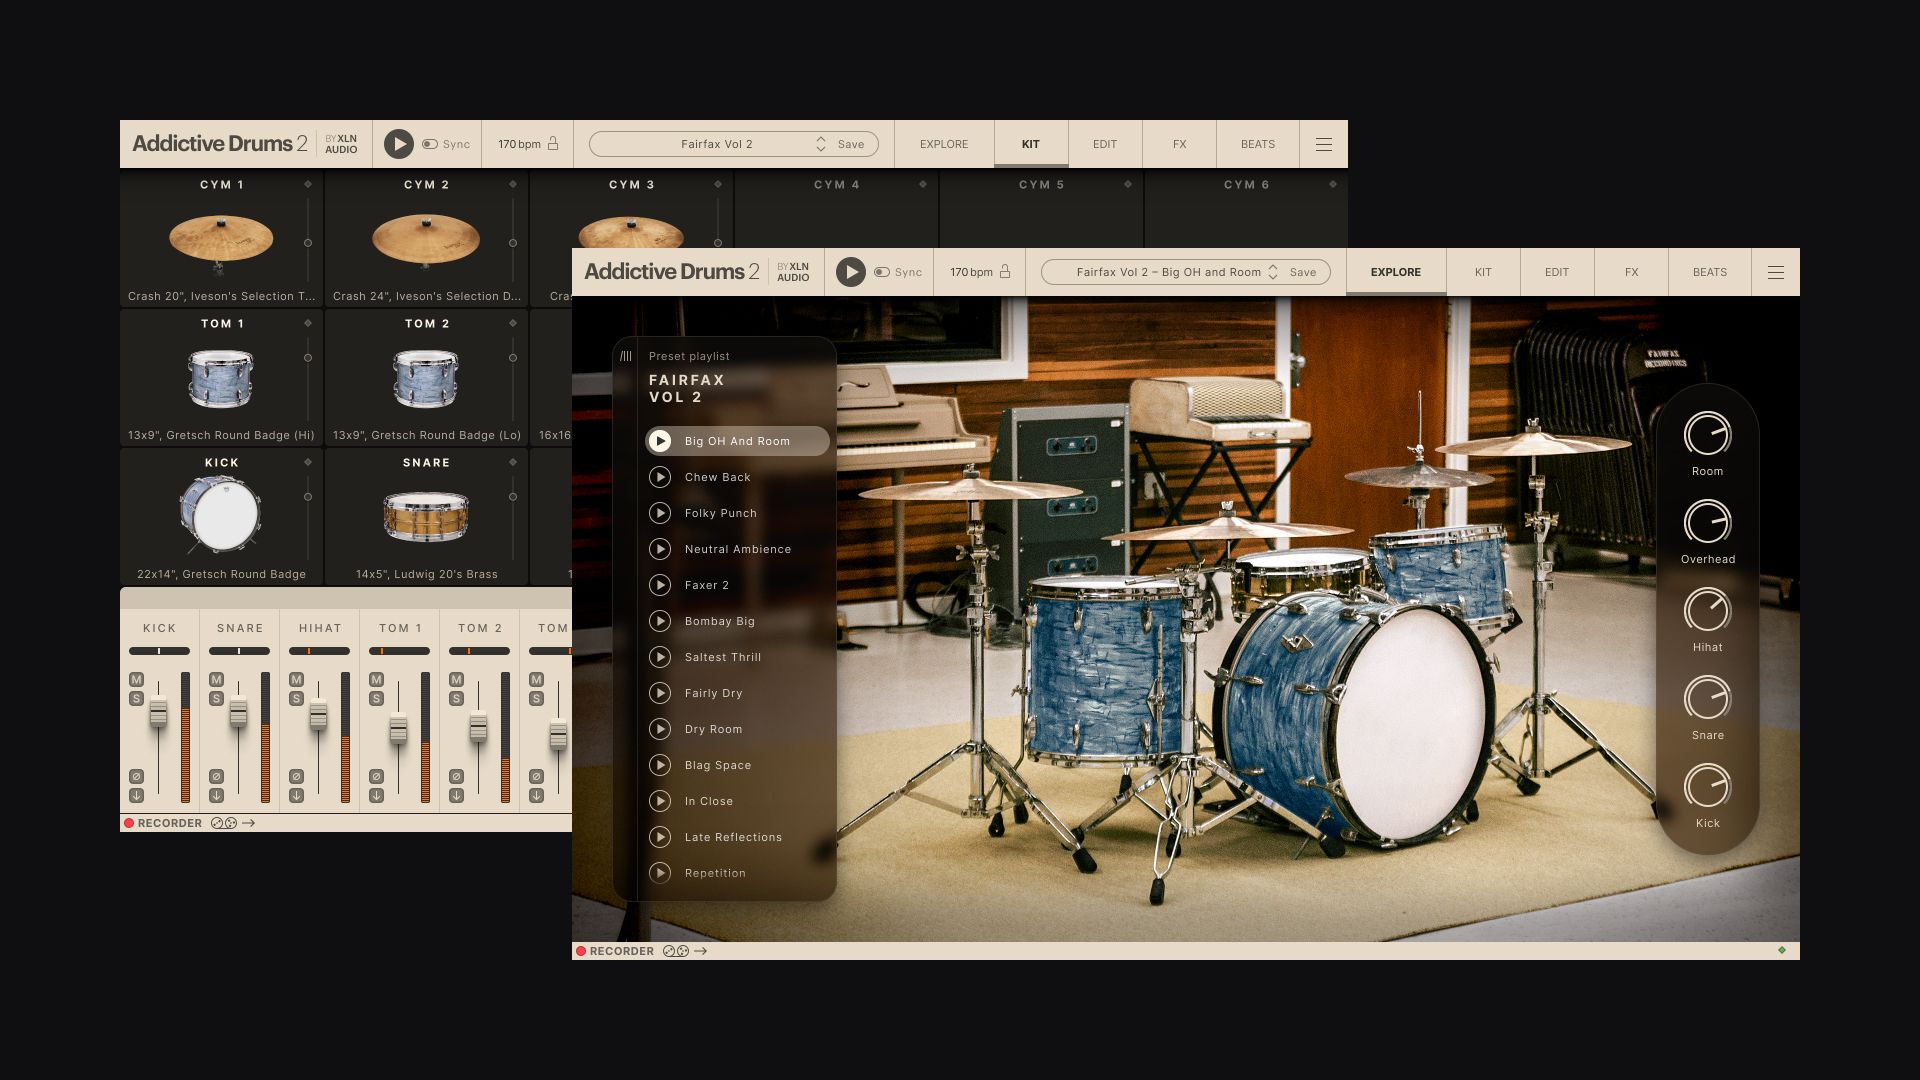1920x1080 pixels.
Task: Click the down-arrow output icon on the KICK channel
Action: click(136, 796)
